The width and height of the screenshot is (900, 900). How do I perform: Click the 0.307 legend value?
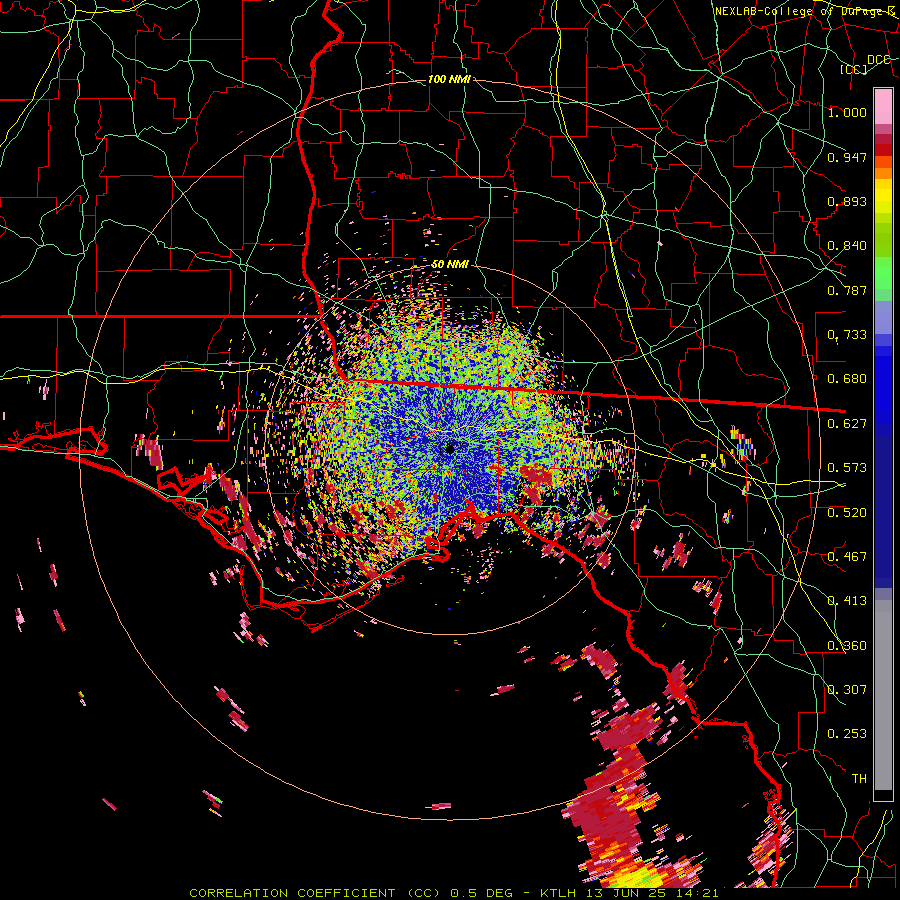pyautogui.click(x=847, y=690)
